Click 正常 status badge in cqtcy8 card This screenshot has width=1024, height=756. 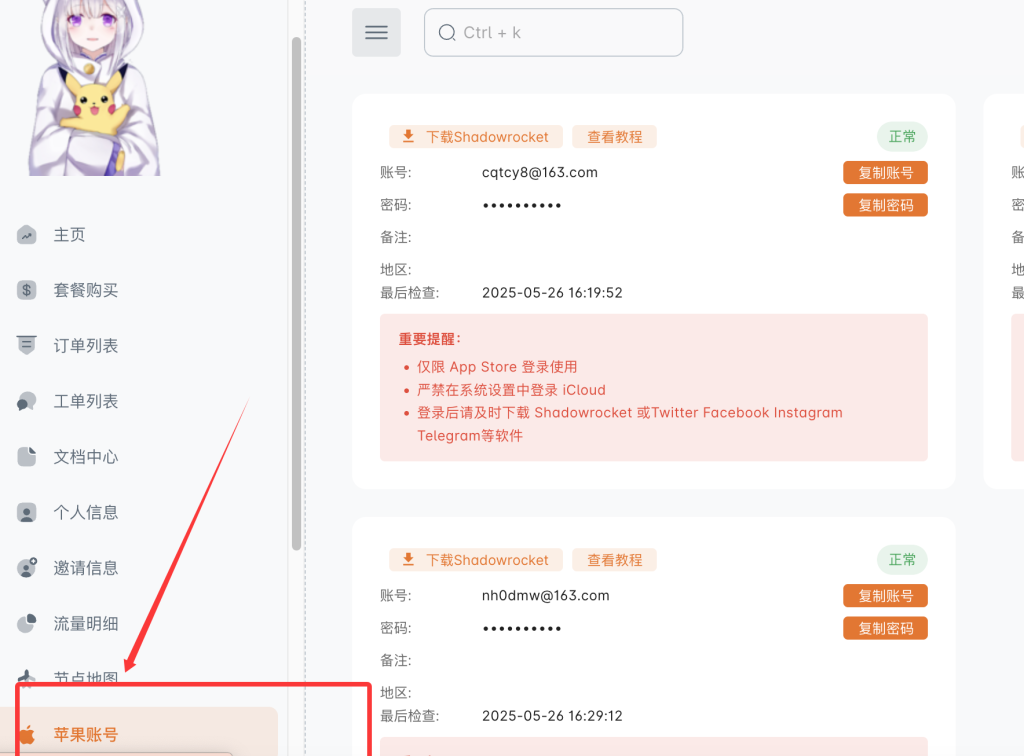(x=902, y=136)
